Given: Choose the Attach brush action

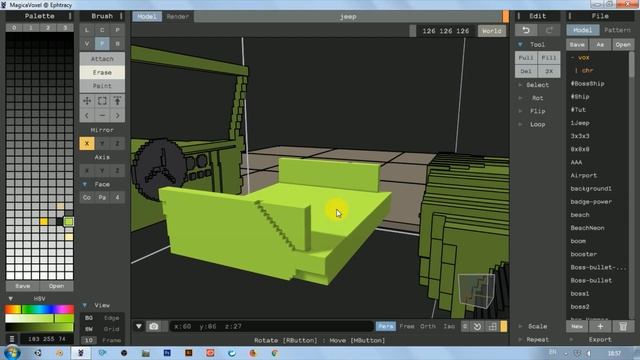Looking at the screenshot, I should tap(102, 59).
